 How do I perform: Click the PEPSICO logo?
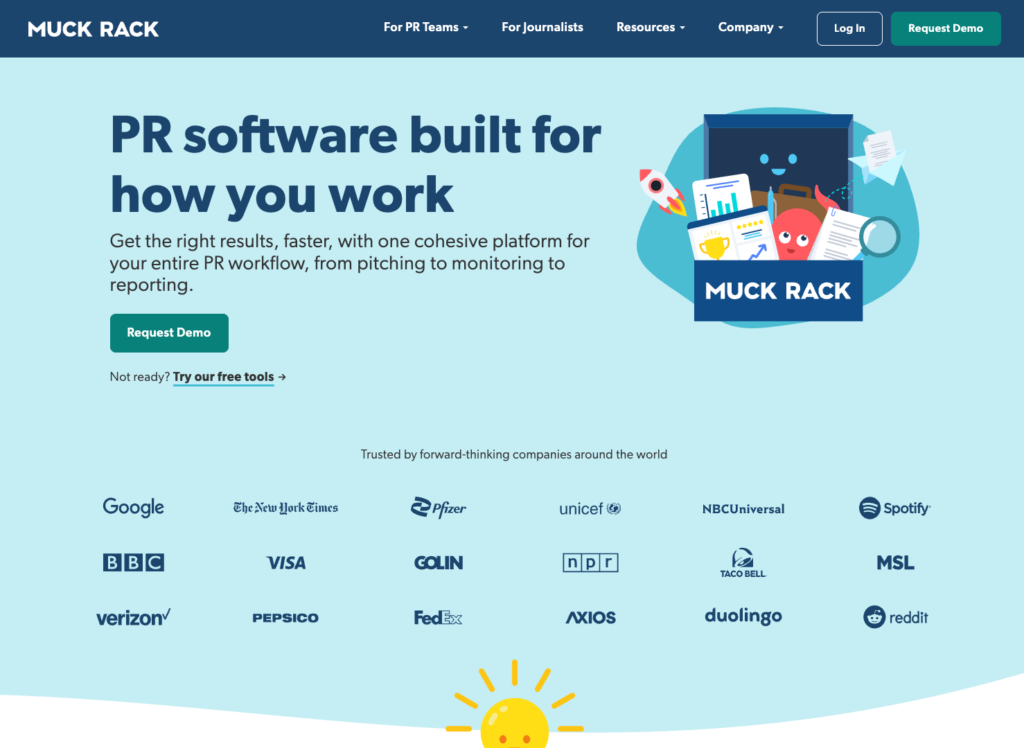point(285,617)
